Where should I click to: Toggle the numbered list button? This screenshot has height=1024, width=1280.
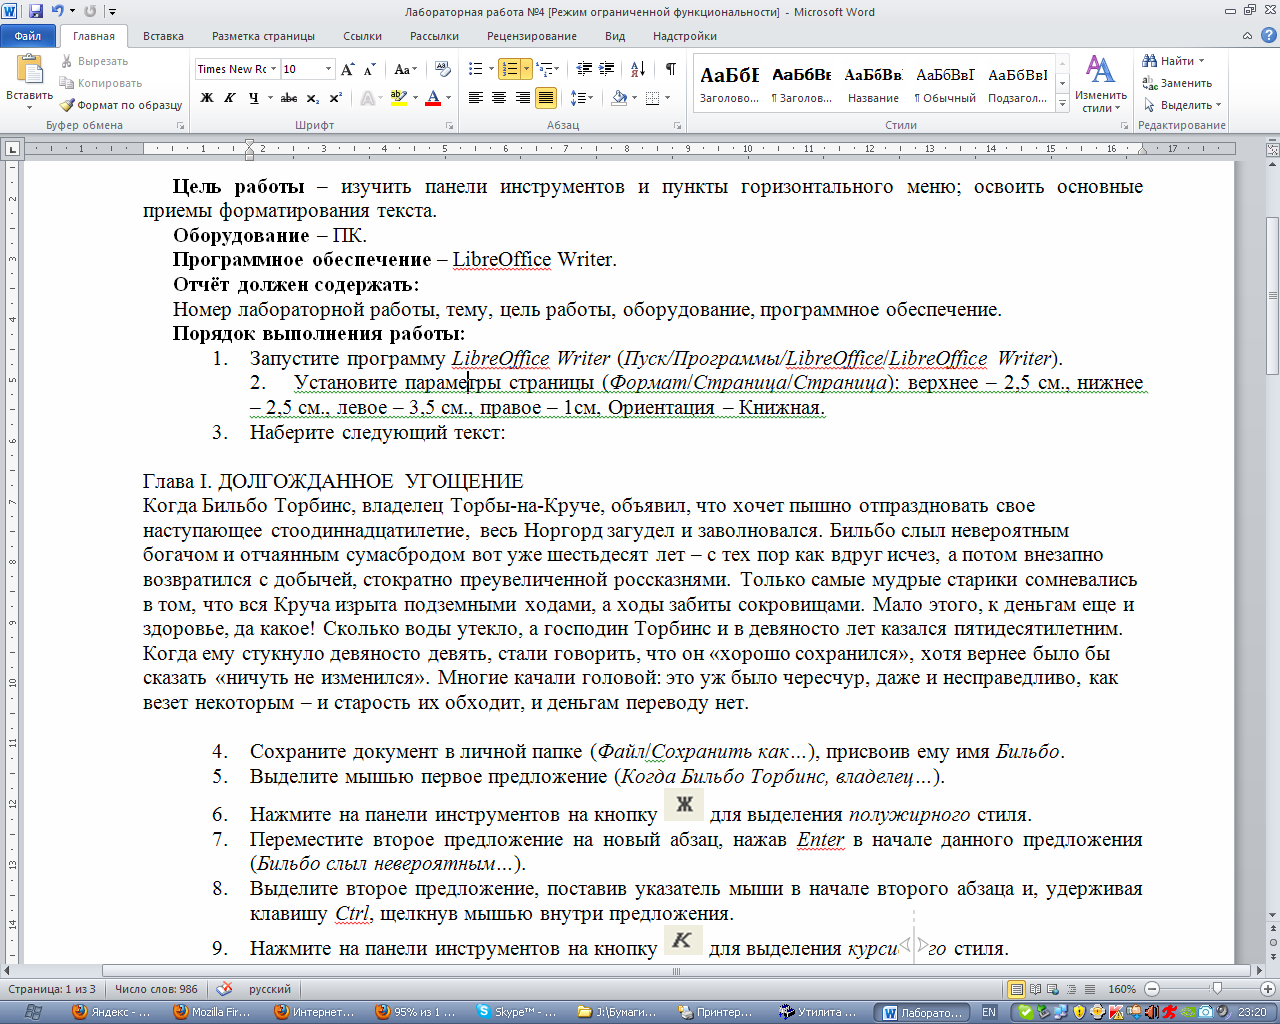pos(509,69)
